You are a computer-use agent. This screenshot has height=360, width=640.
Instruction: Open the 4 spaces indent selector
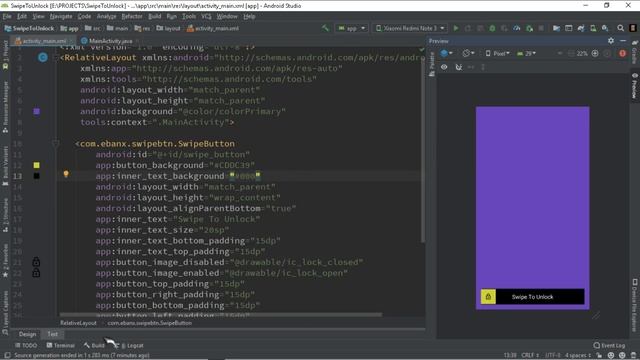578,355
